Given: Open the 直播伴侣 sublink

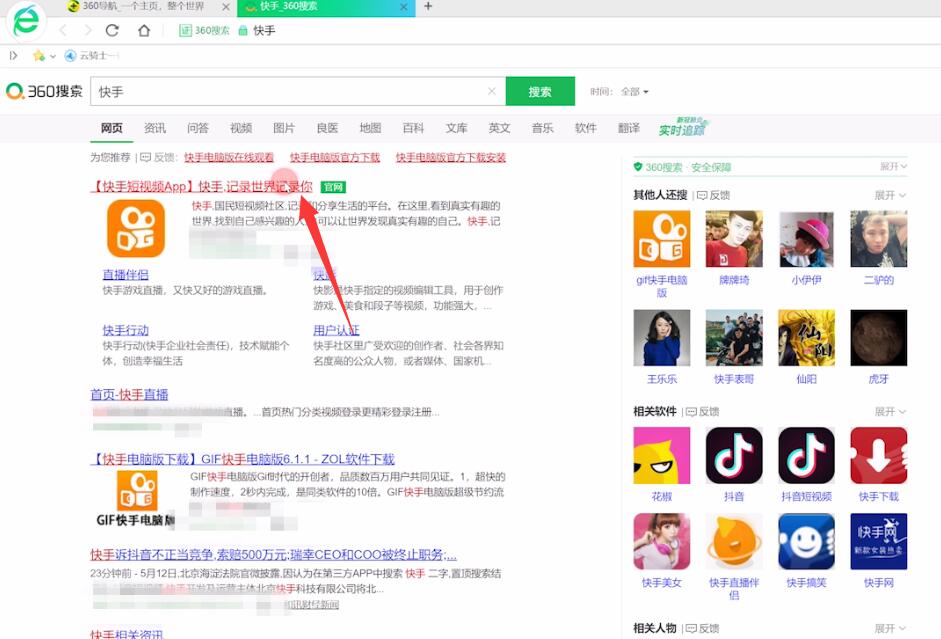Looking at the screenshot, I should [x=125, y=275].
